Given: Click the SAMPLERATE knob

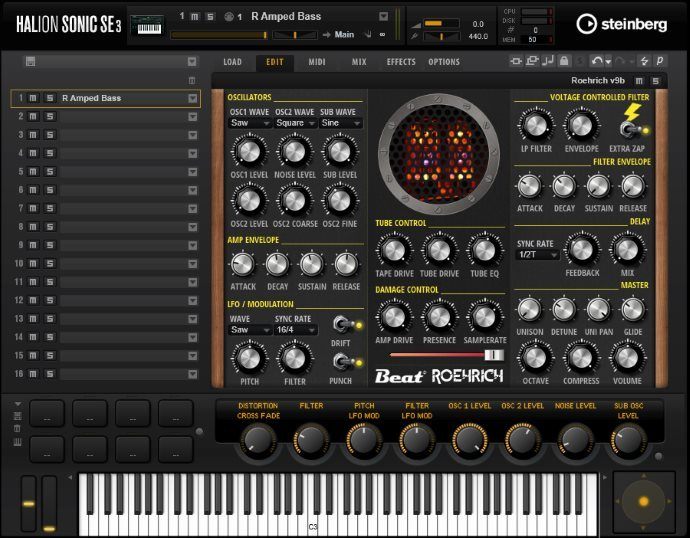Looking at the screenshot, I should point(484,317).
